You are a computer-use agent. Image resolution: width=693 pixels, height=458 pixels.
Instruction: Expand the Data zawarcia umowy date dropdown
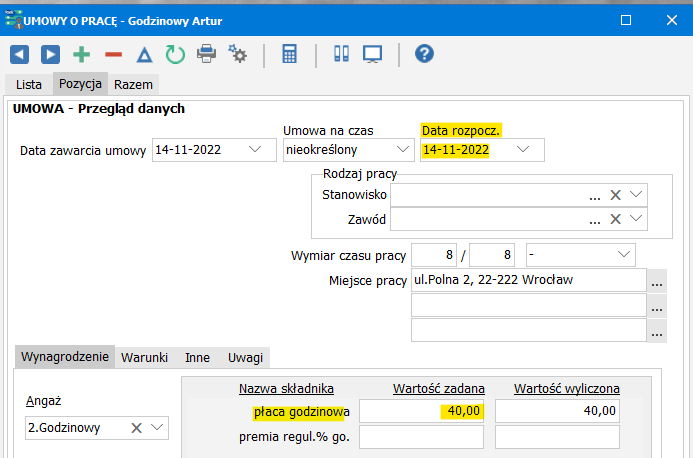[255, 149]
